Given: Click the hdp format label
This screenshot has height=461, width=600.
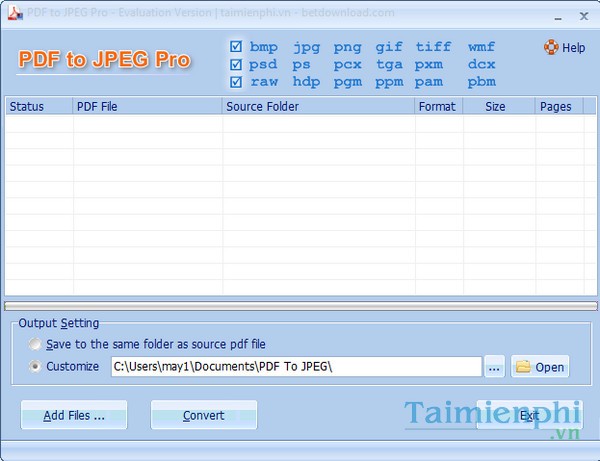Looking at the screenshot, I should pos(307,82).
